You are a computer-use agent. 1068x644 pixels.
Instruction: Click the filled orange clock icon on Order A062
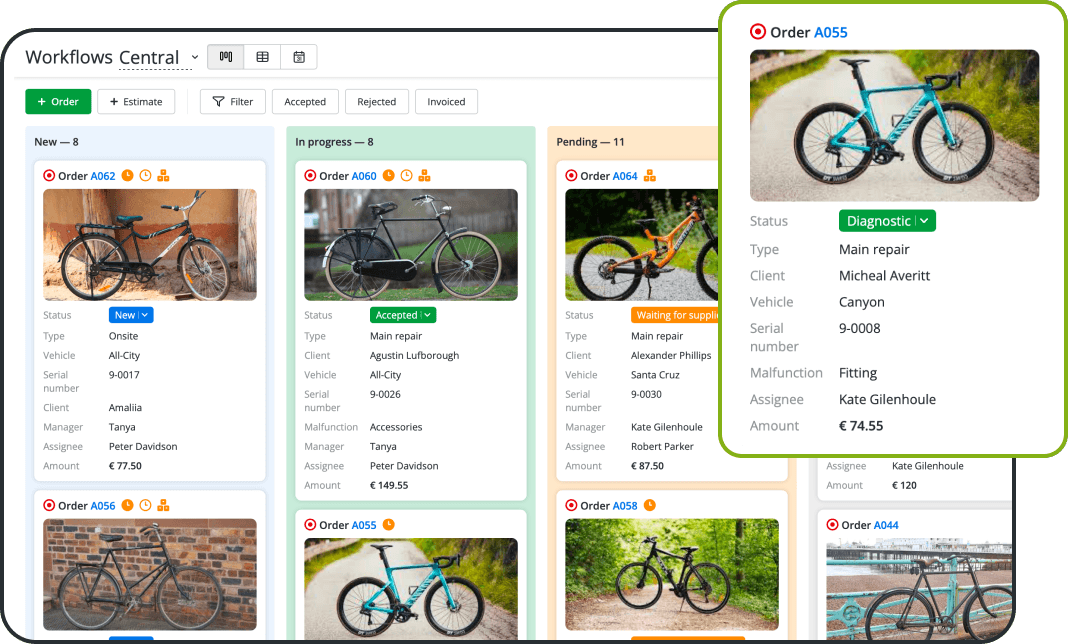point(127,176)
